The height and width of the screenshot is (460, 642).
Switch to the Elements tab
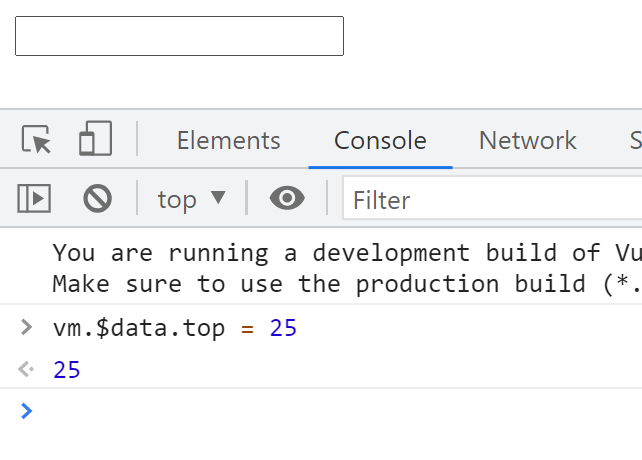[228, 140]
